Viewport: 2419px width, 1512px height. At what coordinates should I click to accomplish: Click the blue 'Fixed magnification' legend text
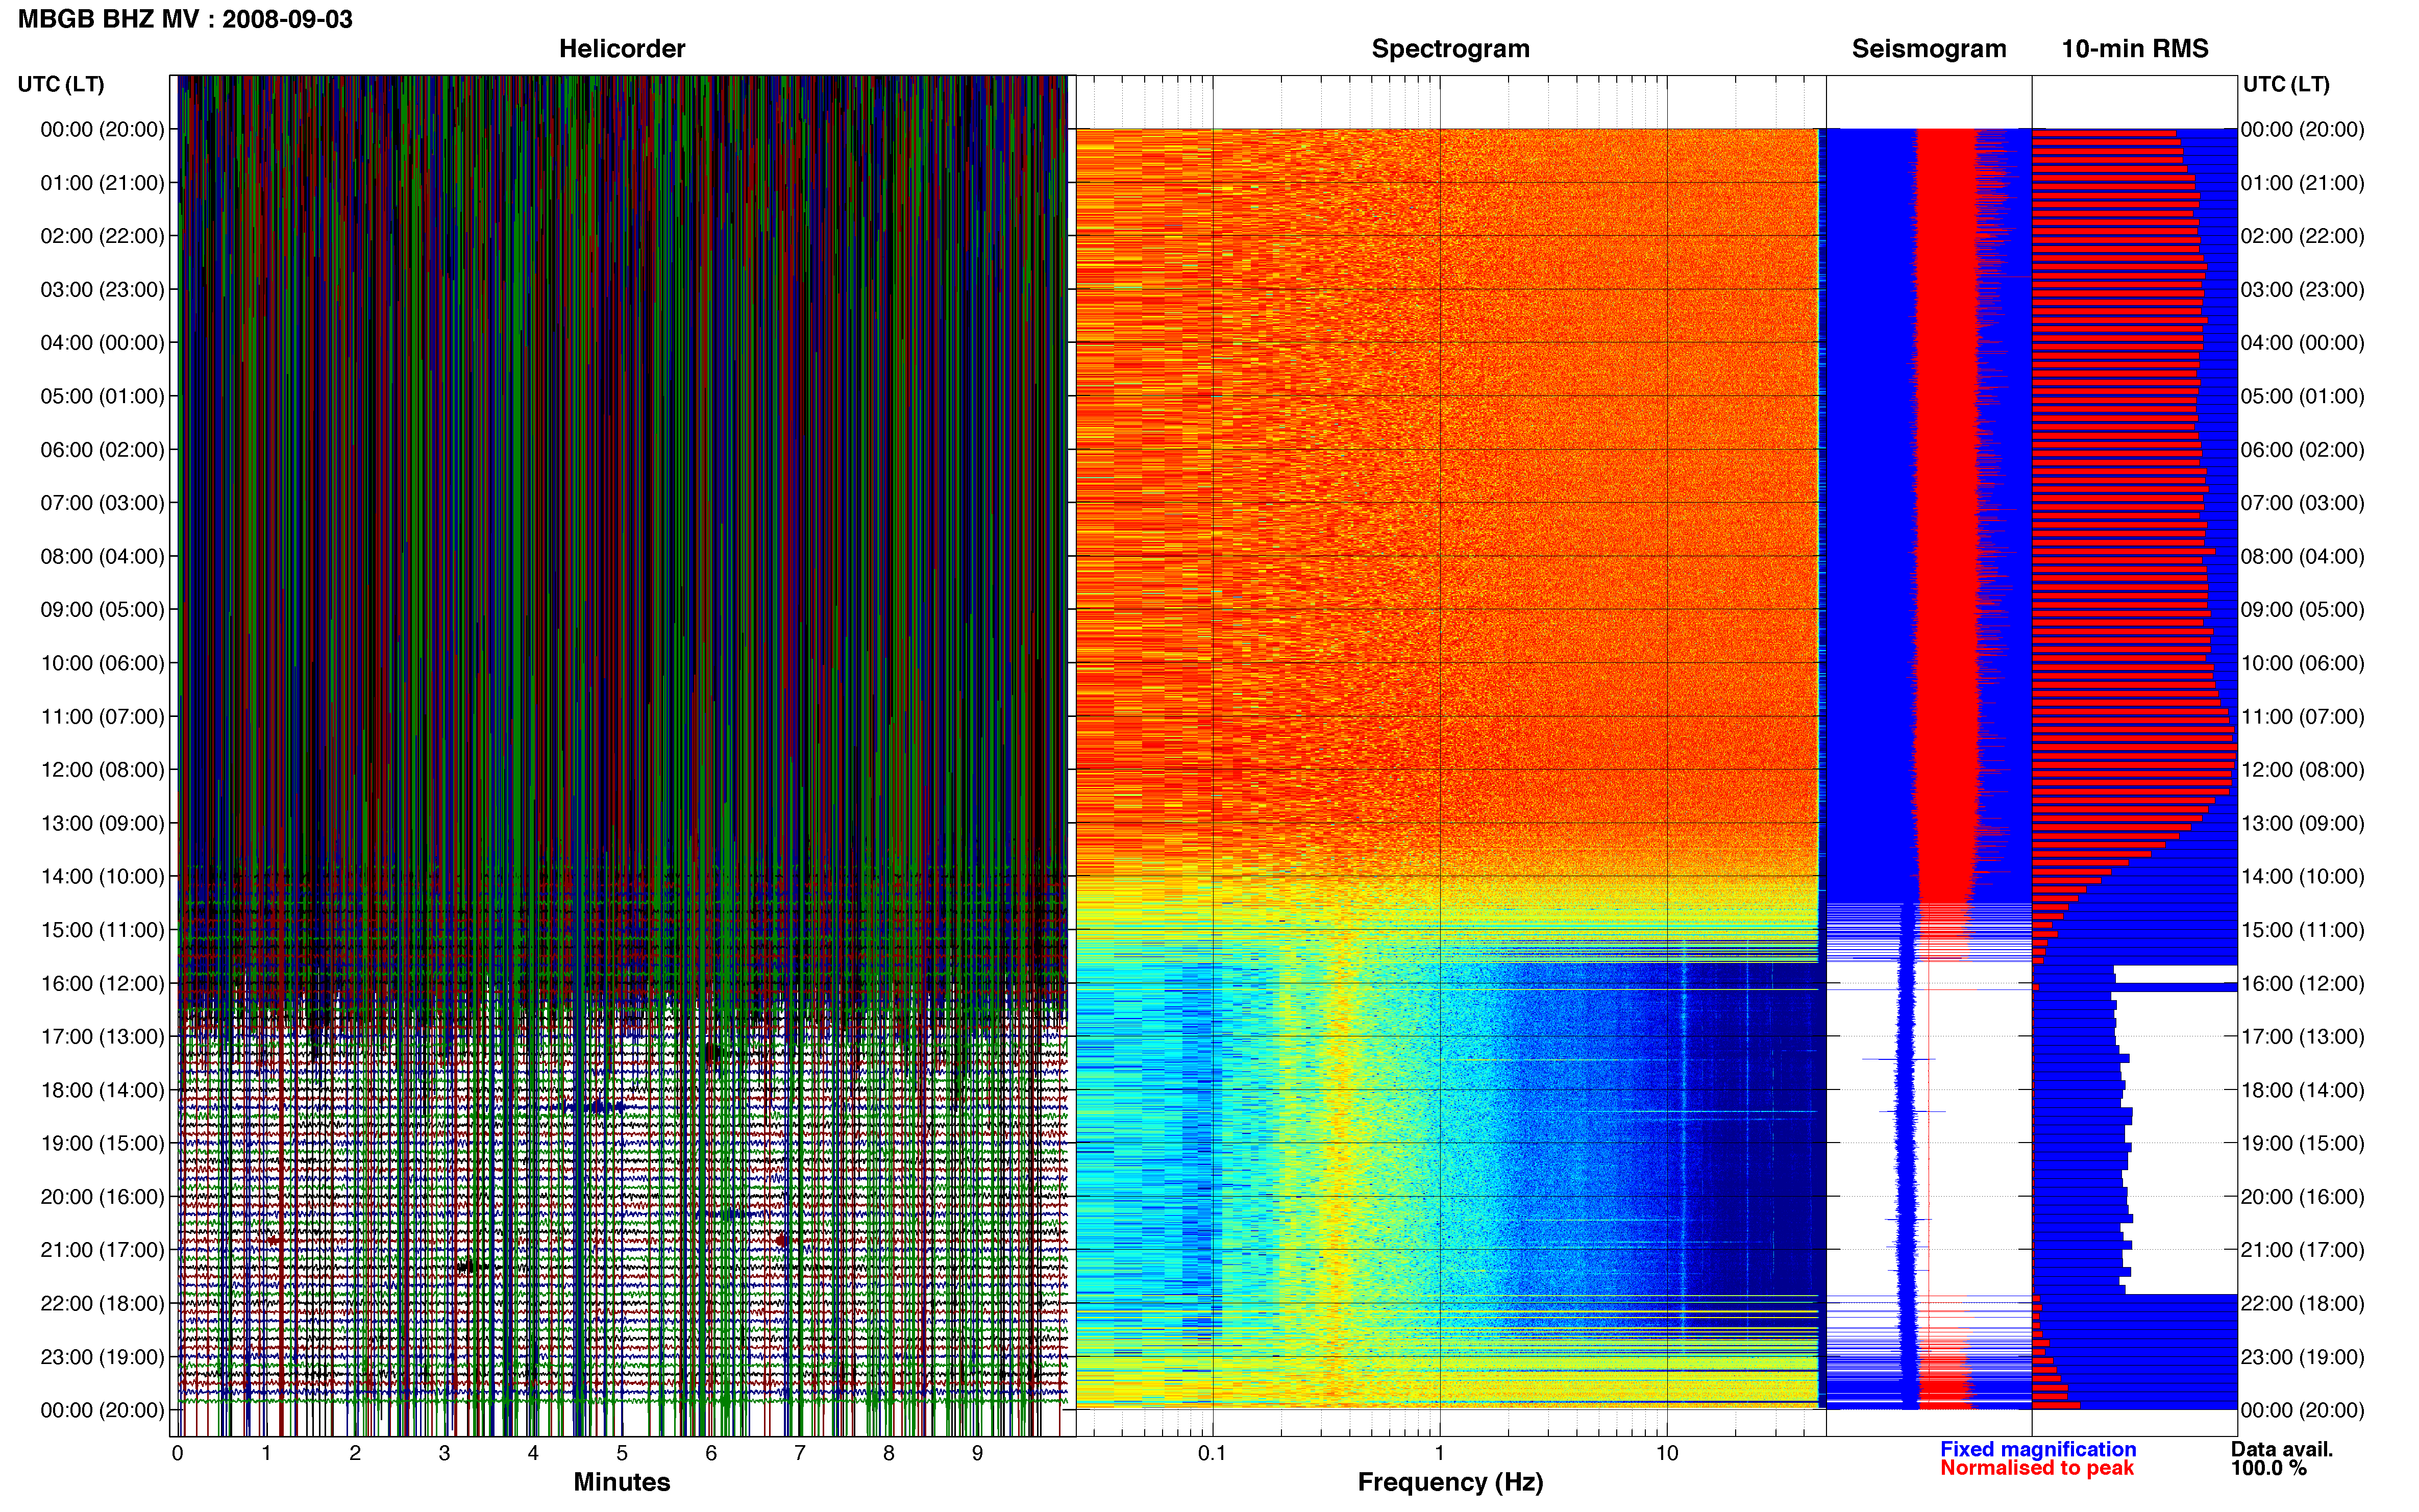point(2037,1449)
